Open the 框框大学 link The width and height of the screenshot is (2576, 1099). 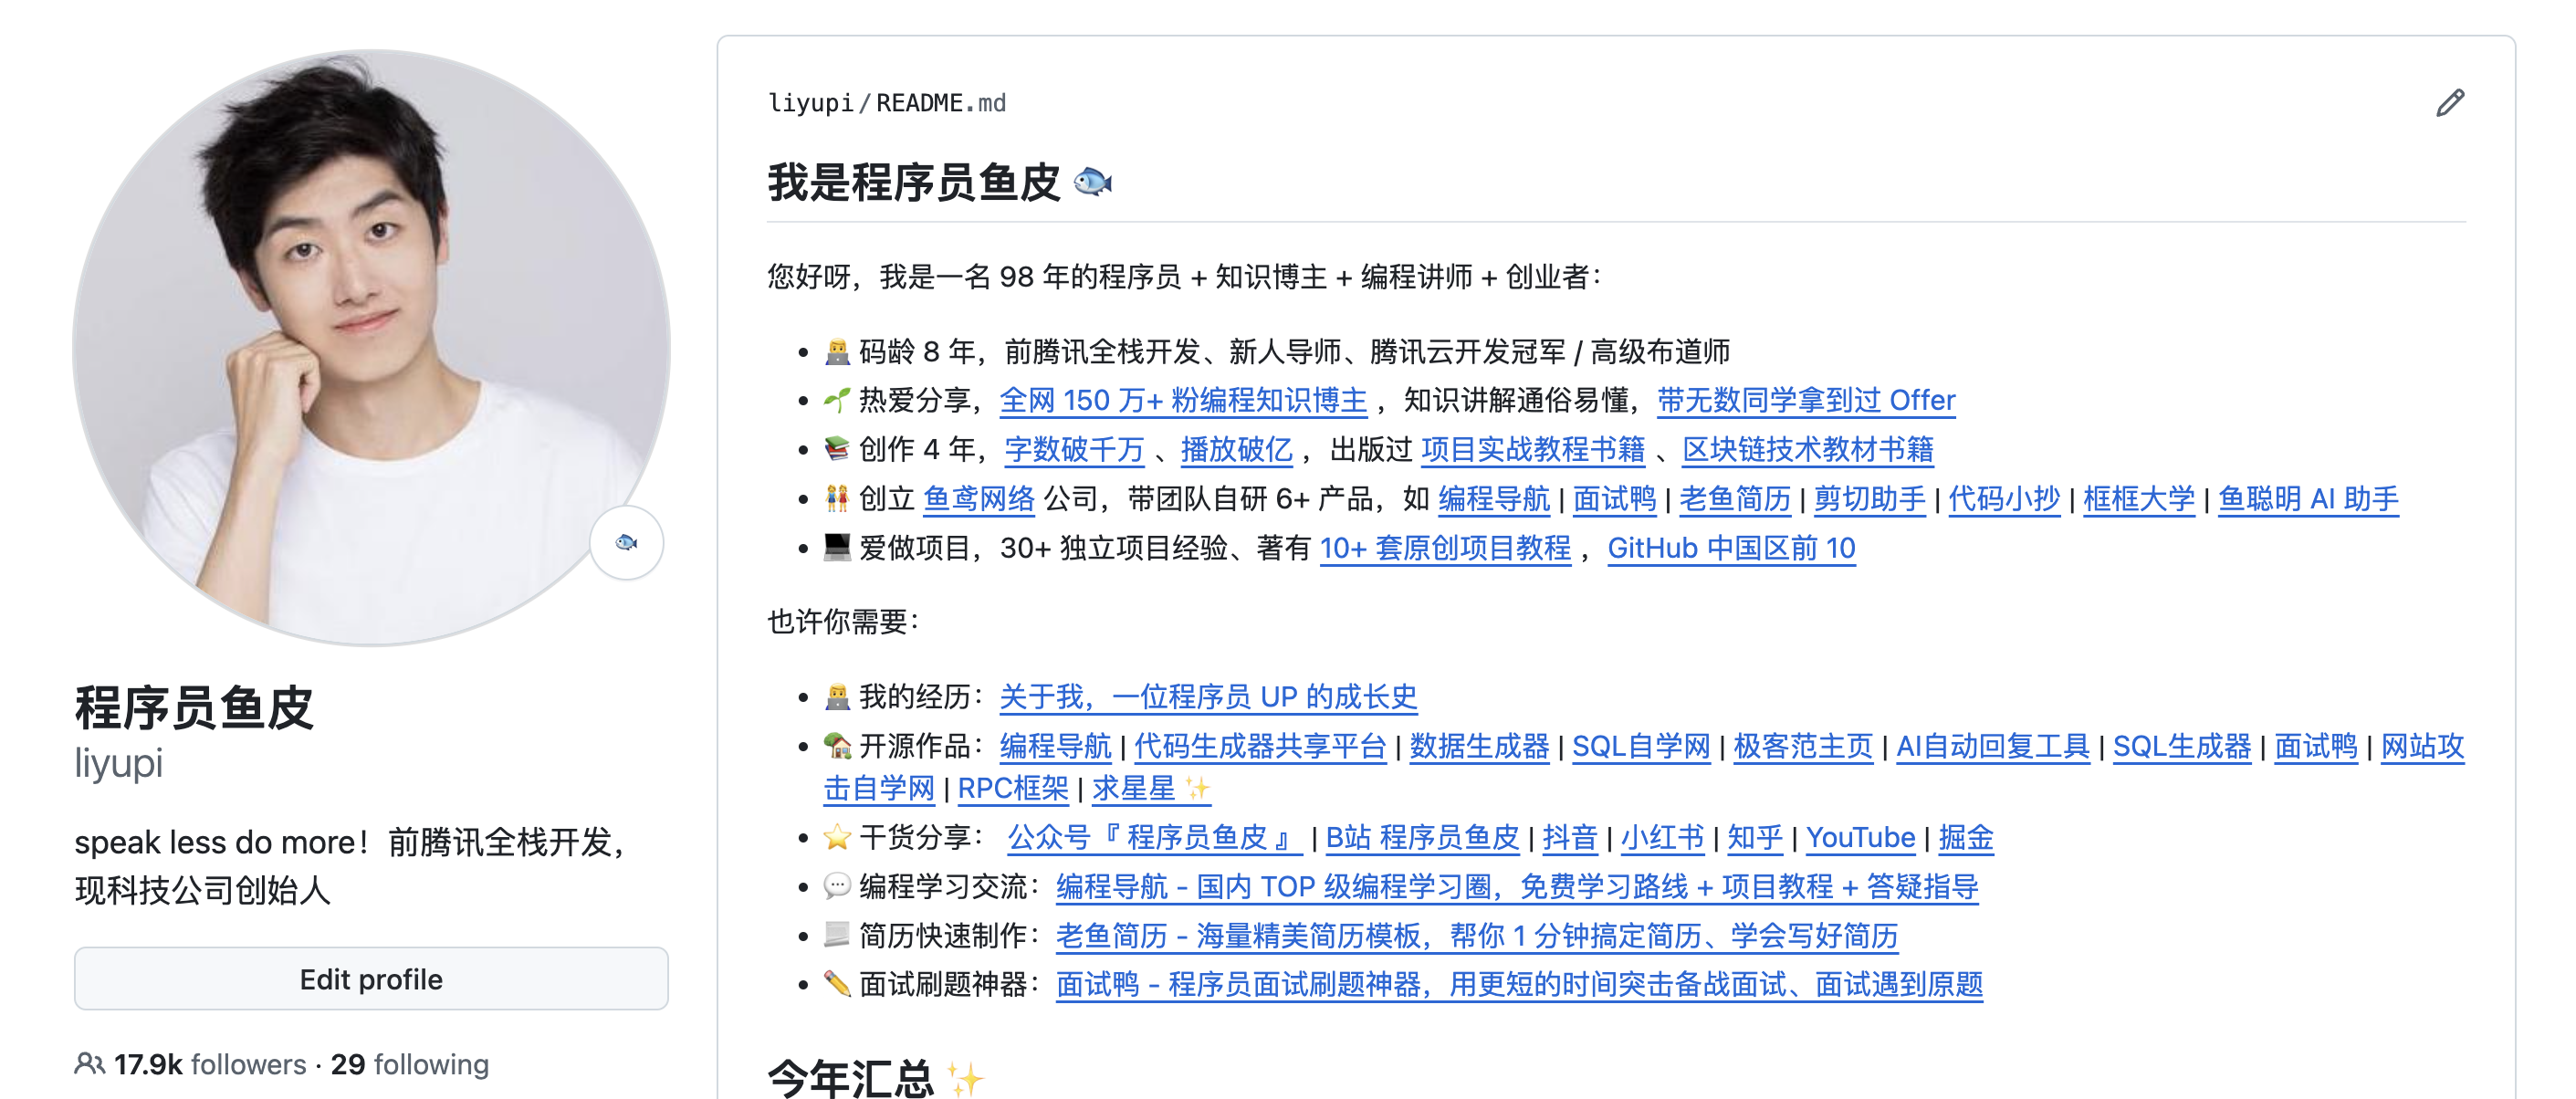(x=2139, y=499)
